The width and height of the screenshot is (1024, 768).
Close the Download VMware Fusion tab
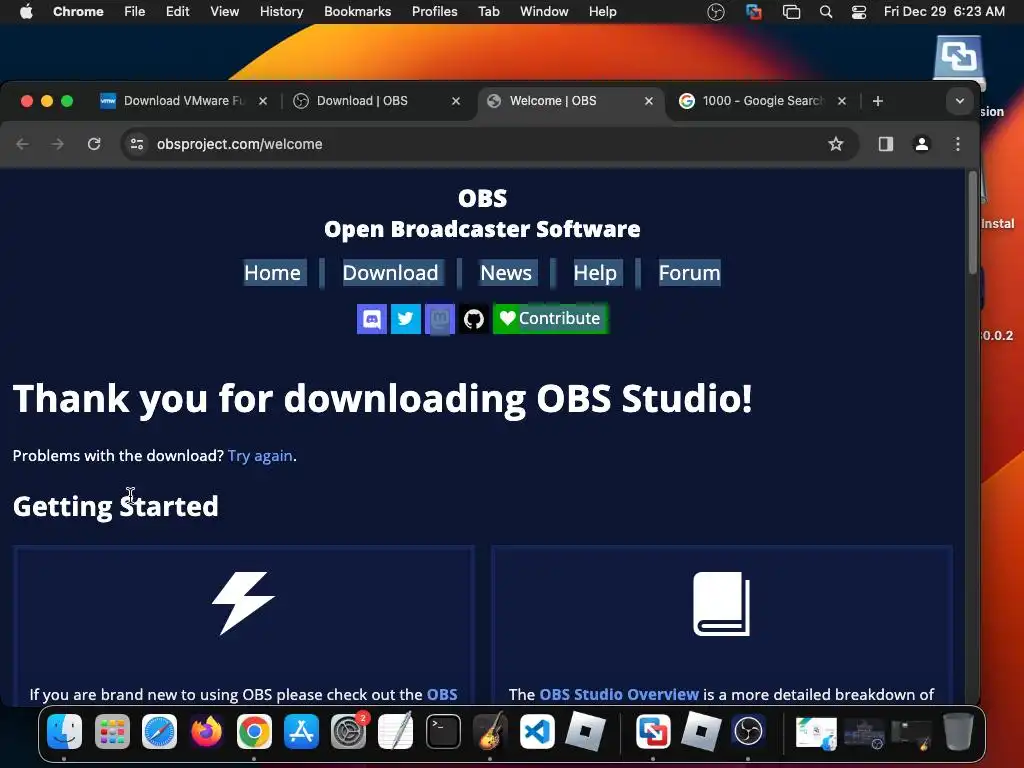pos(263,101)
